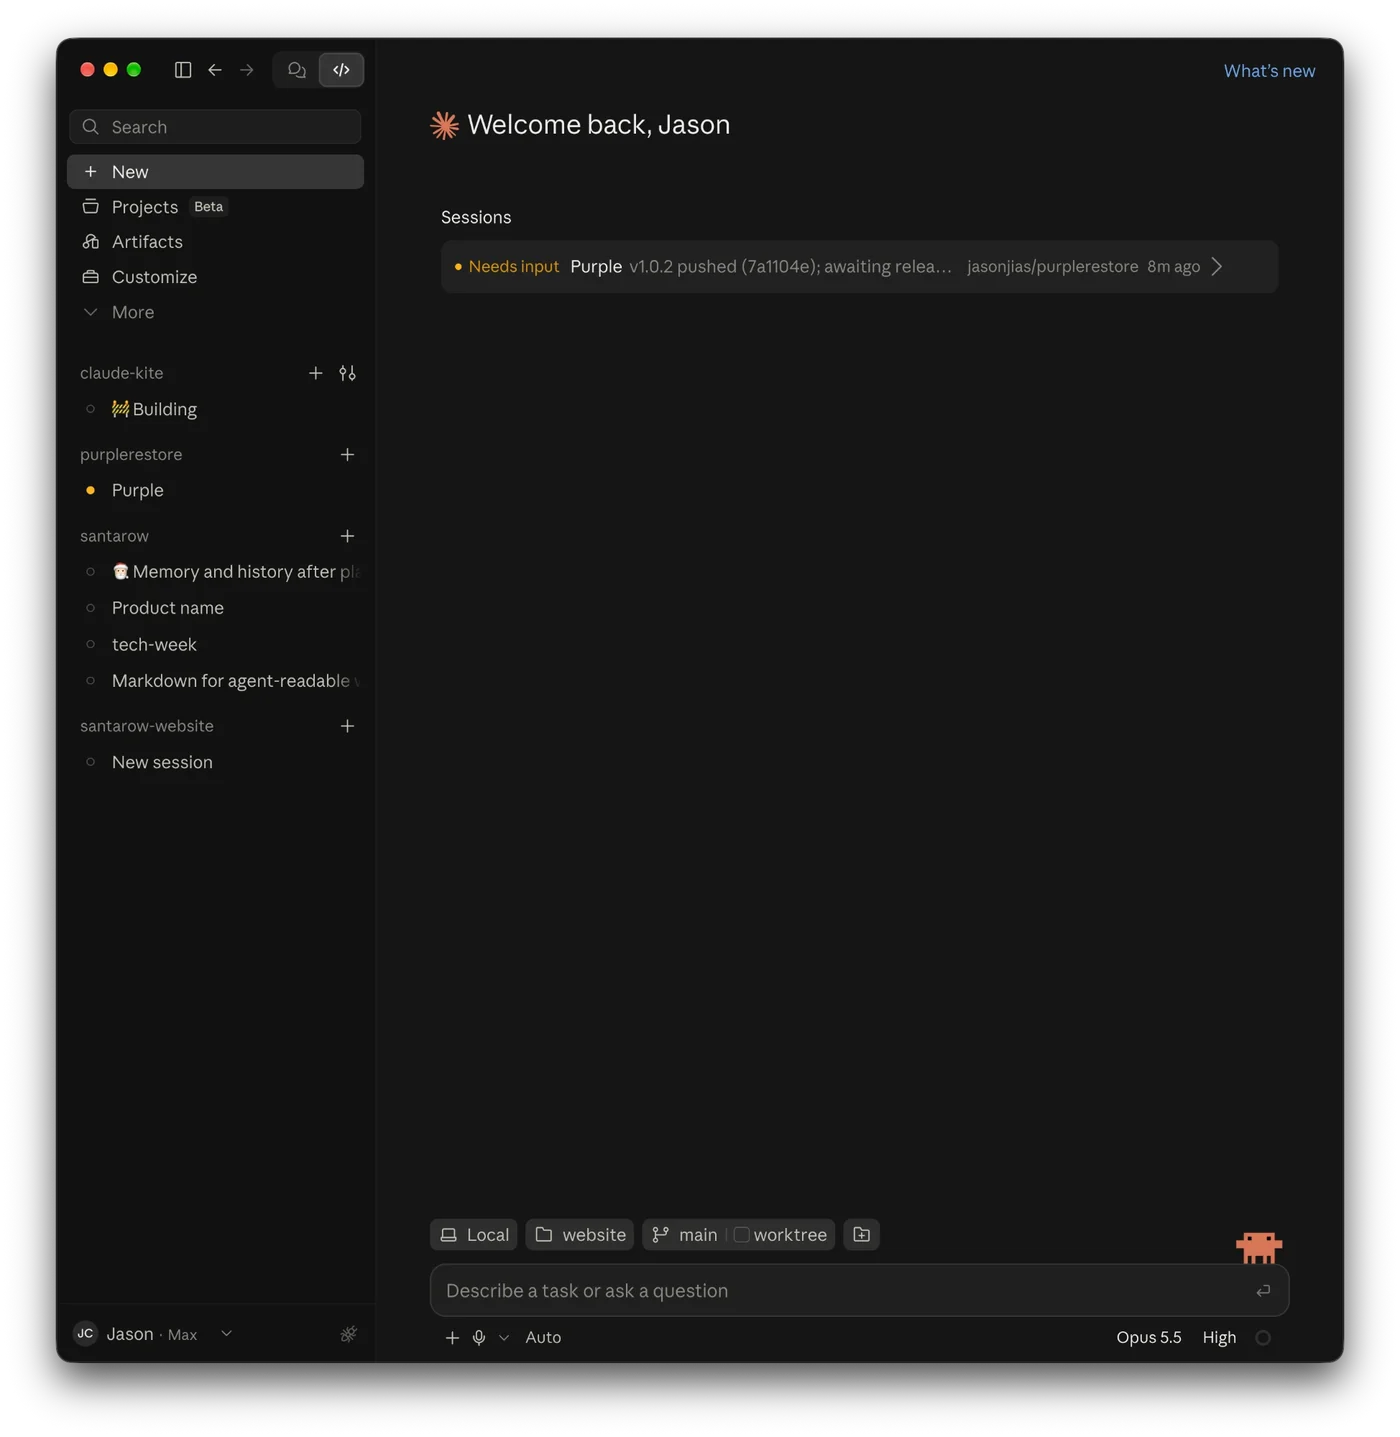Change the High effort level
This screenshot has width=1400, height=1437.
(x=1219, y=1338)
